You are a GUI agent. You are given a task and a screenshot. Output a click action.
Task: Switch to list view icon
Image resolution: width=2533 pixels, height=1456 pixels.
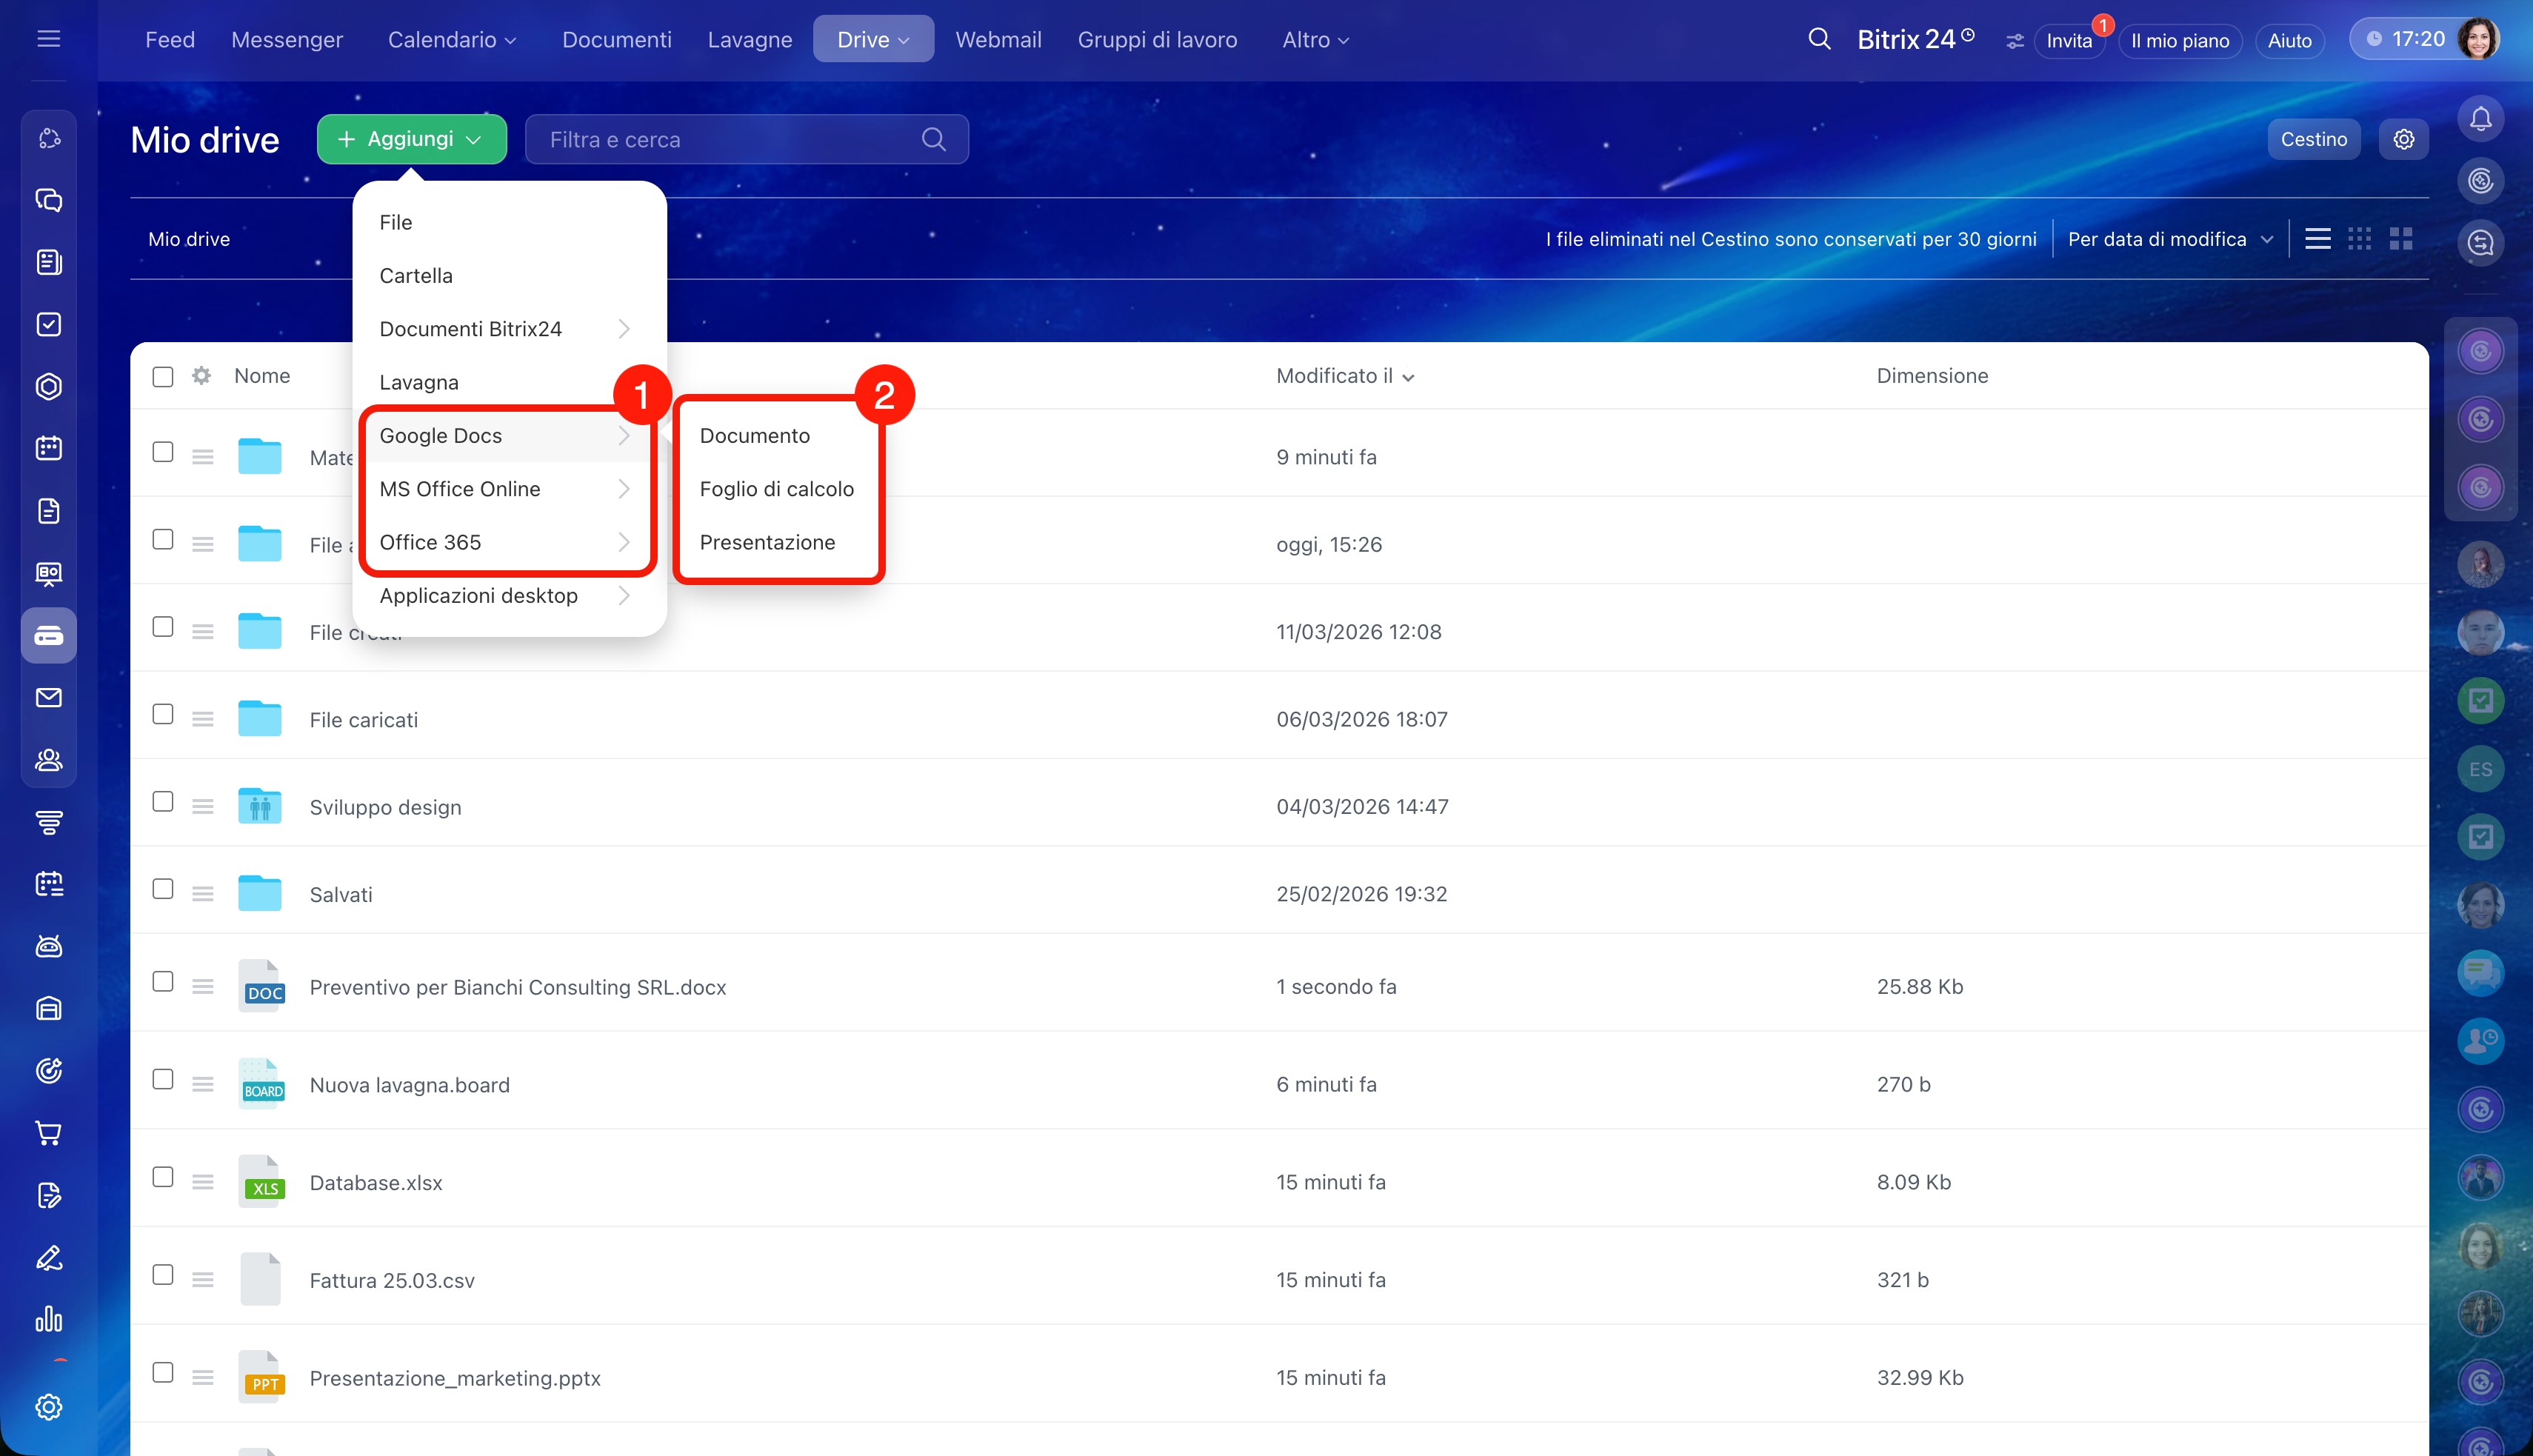(x=2317, y=239)
